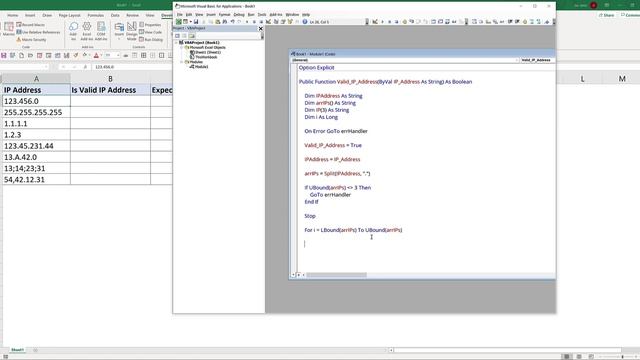640x360 pixels.
Task: Select the Sheet1 worksheet tab
Action: coord(17,350)
